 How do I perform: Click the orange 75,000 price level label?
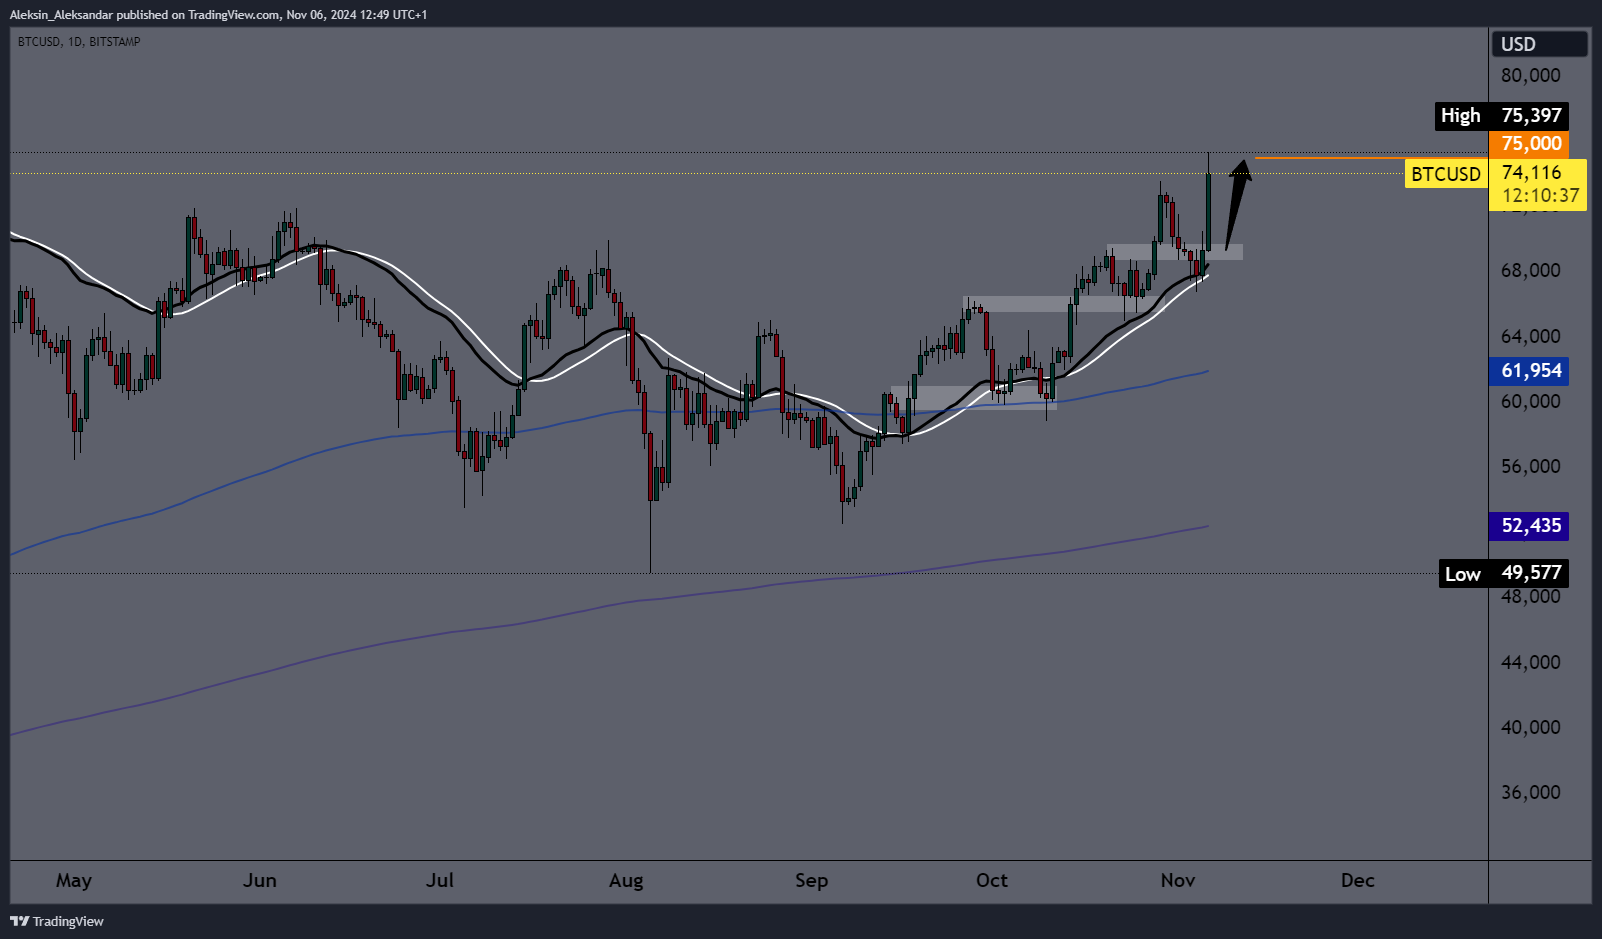(1530, 143)
